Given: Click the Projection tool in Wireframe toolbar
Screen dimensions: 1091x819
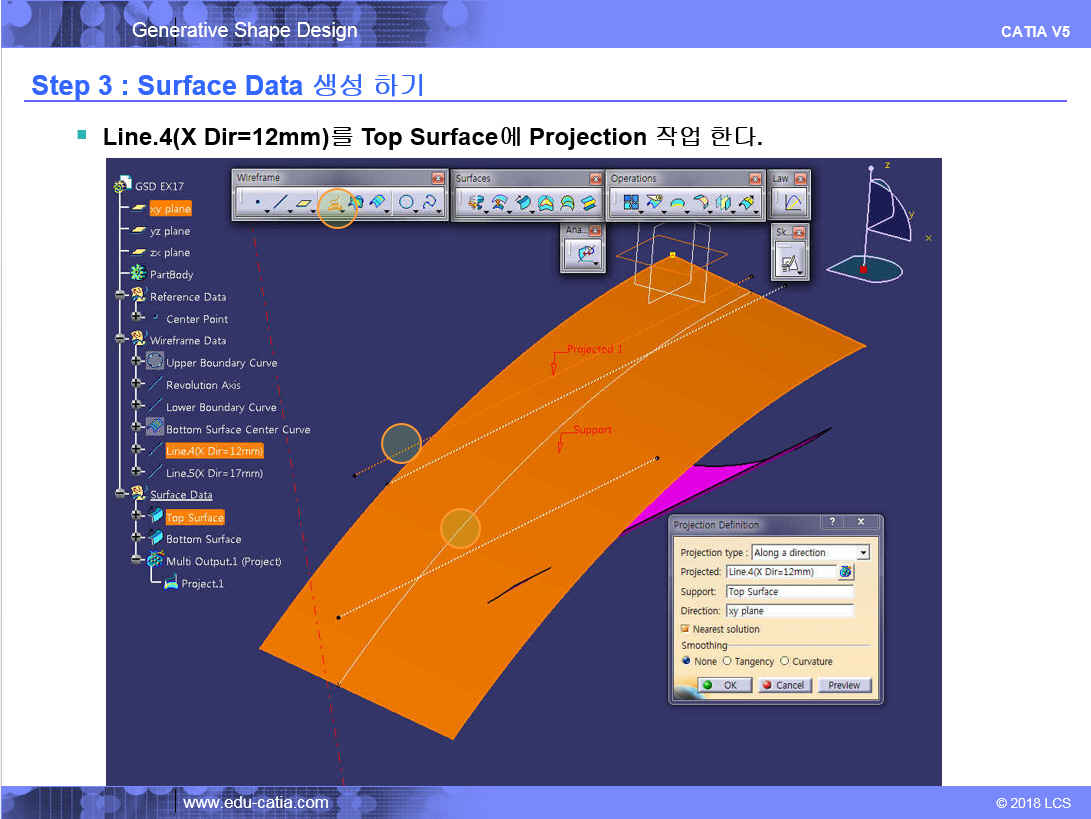Looking at the screenshot, I should (x=336, y=205).
